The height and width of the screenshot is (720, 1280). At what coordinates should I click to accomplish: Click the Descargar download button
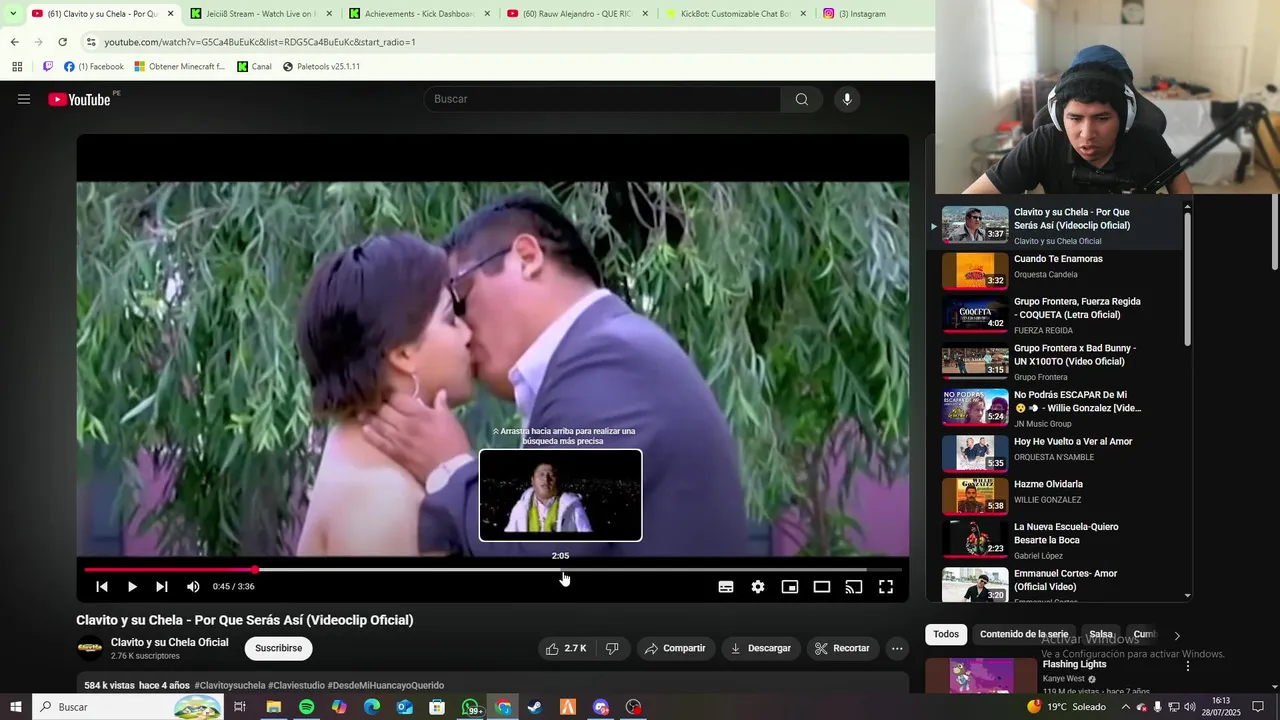pos(760,648)
